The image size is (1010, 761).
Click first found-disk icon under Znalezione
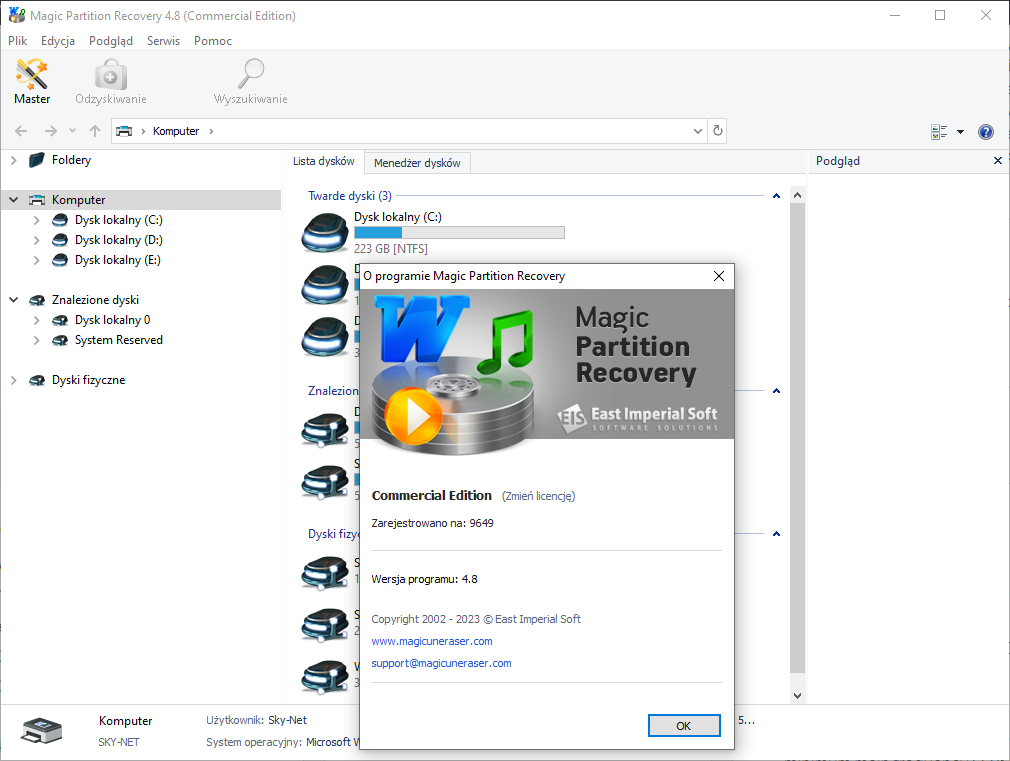(325, 430)
